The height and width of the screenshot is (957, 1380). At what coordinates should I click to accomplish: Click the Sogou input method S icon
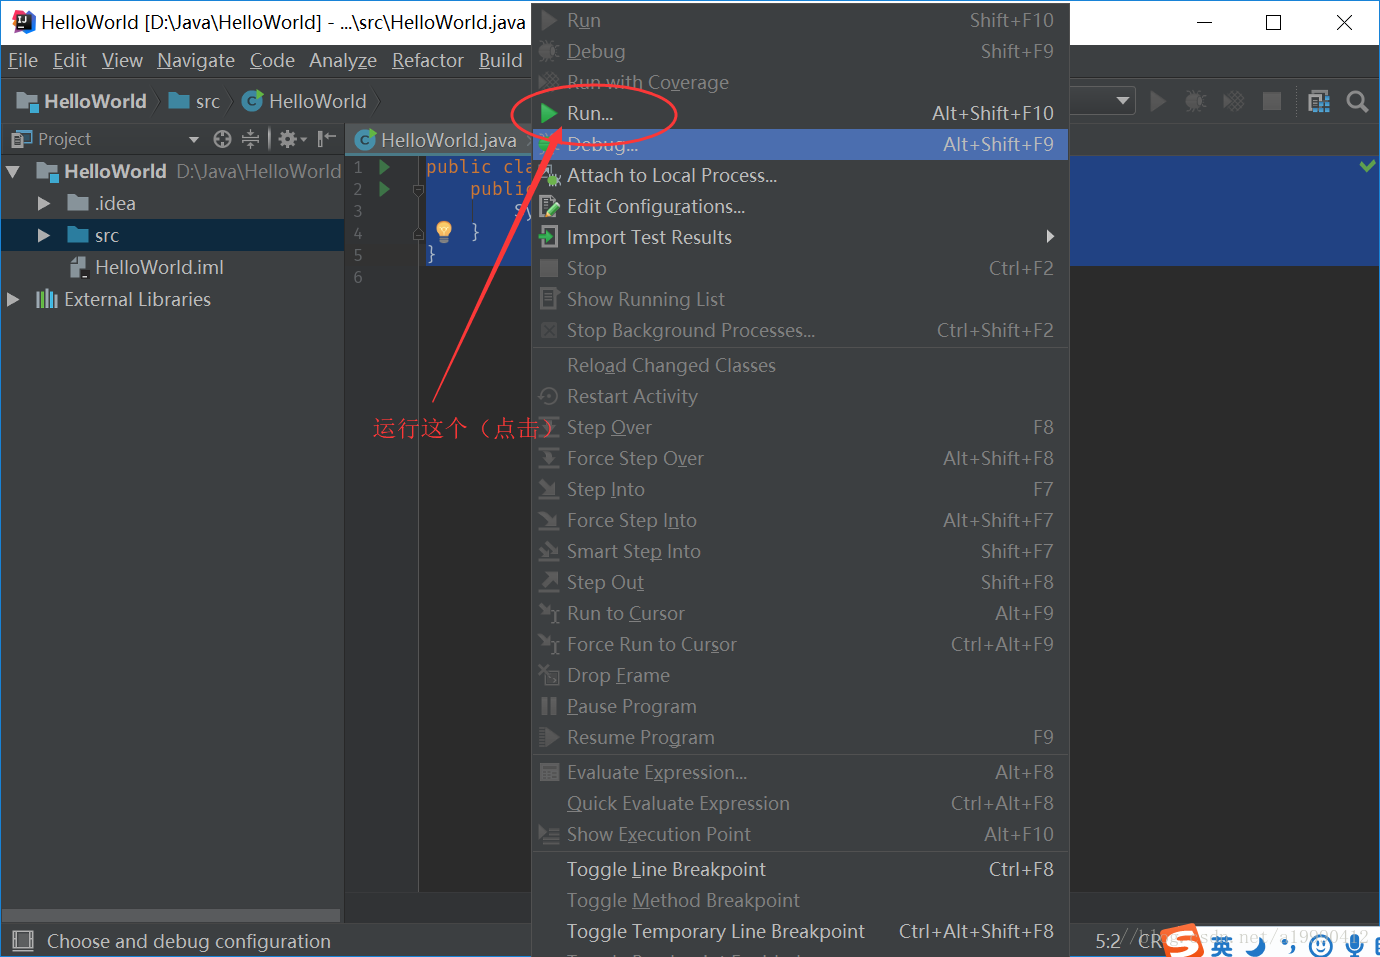coord(1183,942)
